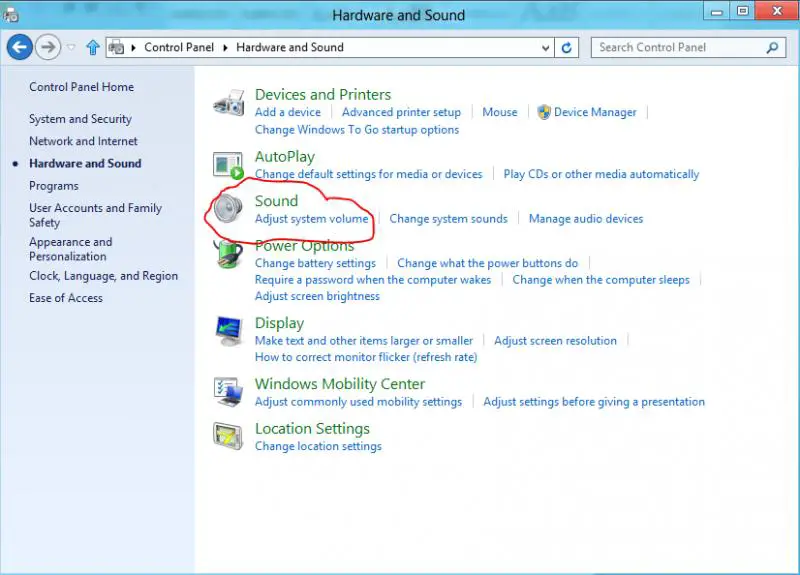Click the Power Options battery icon

(228, 254)
